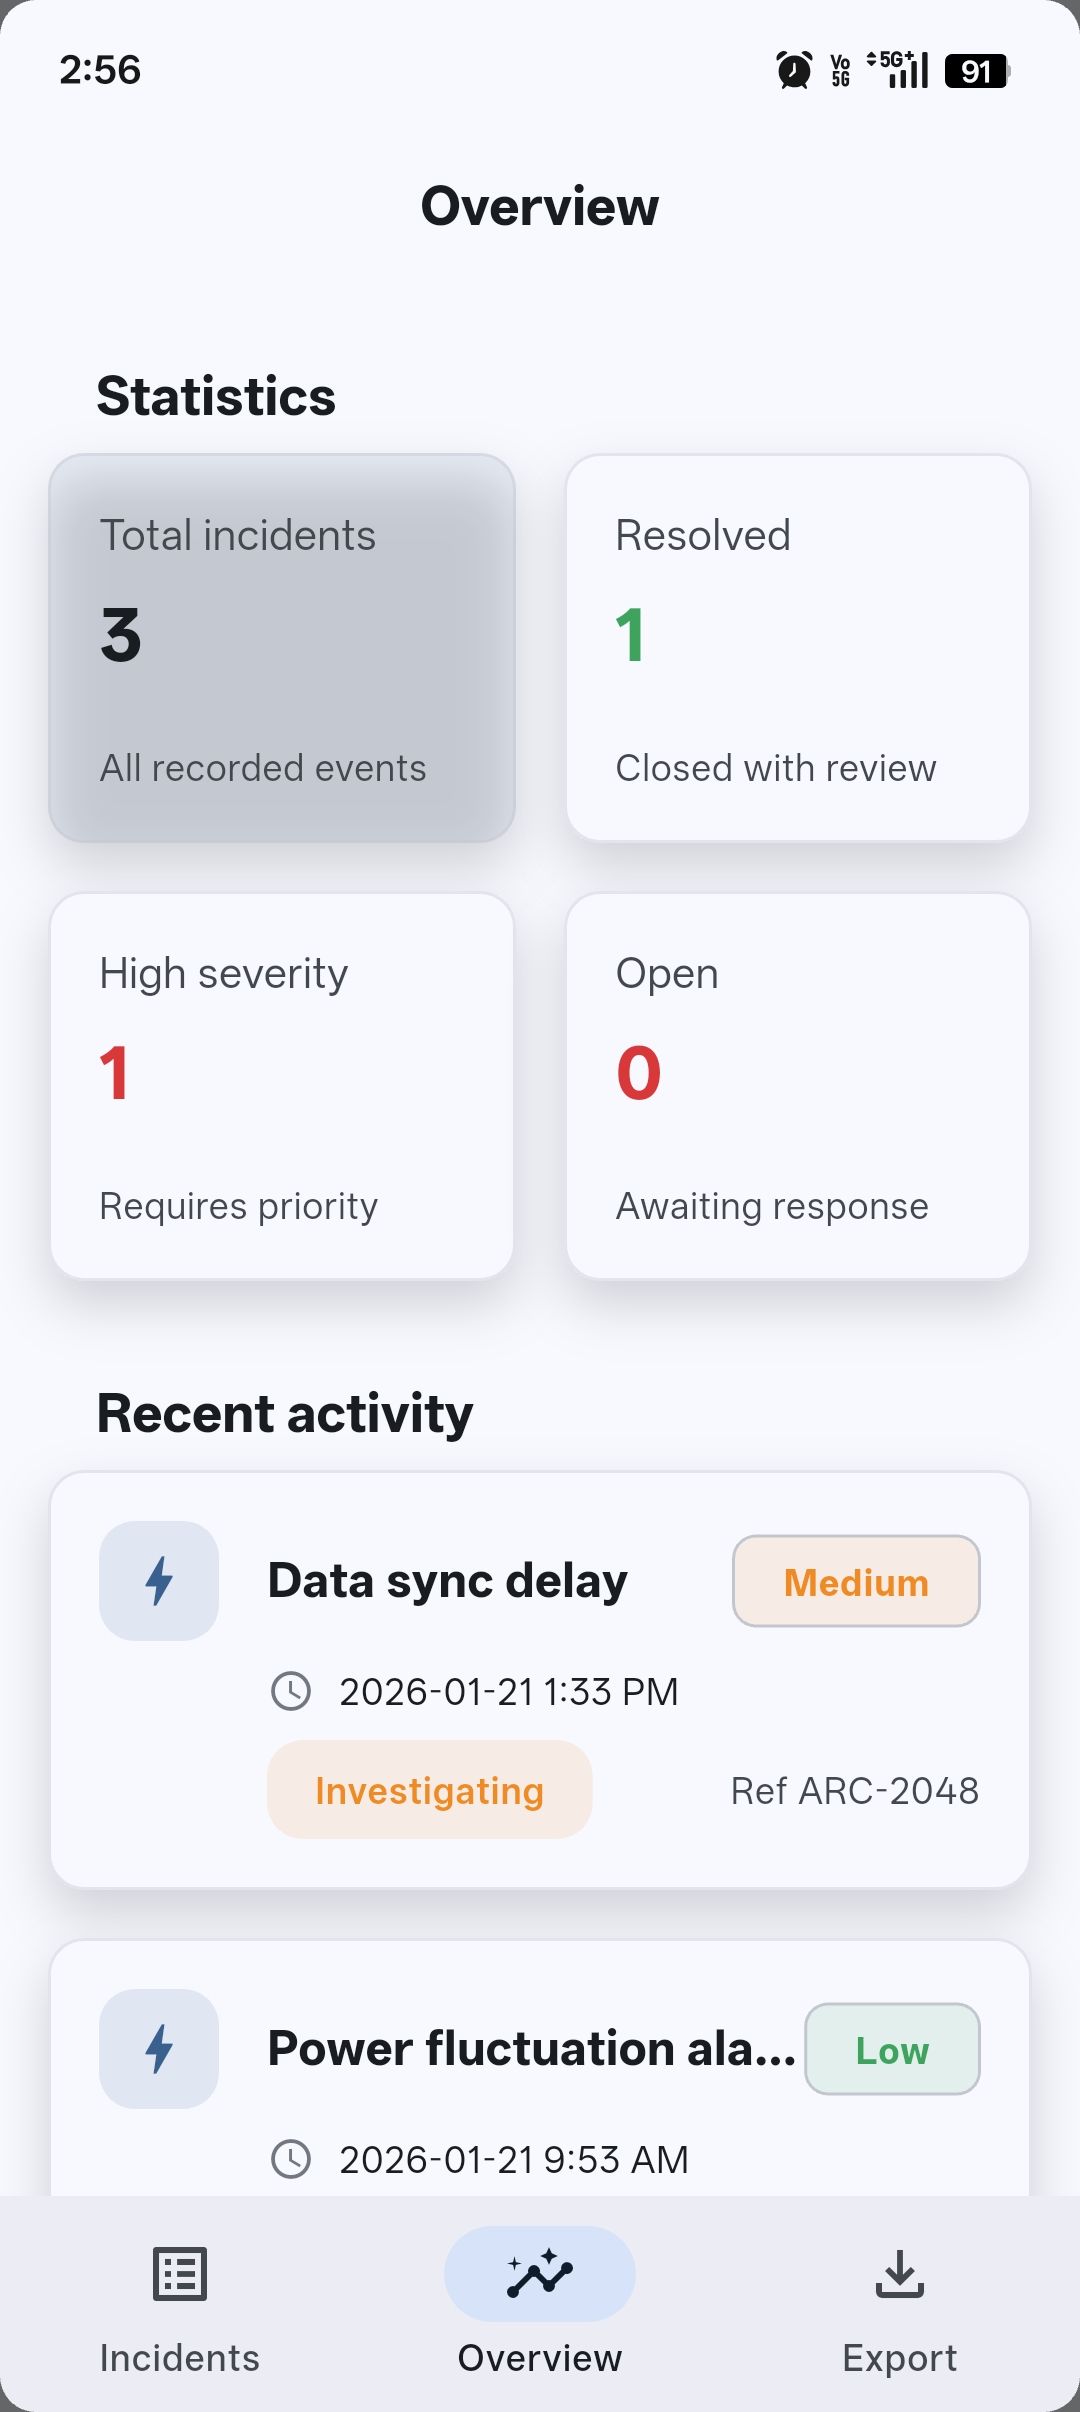Tap the Investigating status chip

429,1790
